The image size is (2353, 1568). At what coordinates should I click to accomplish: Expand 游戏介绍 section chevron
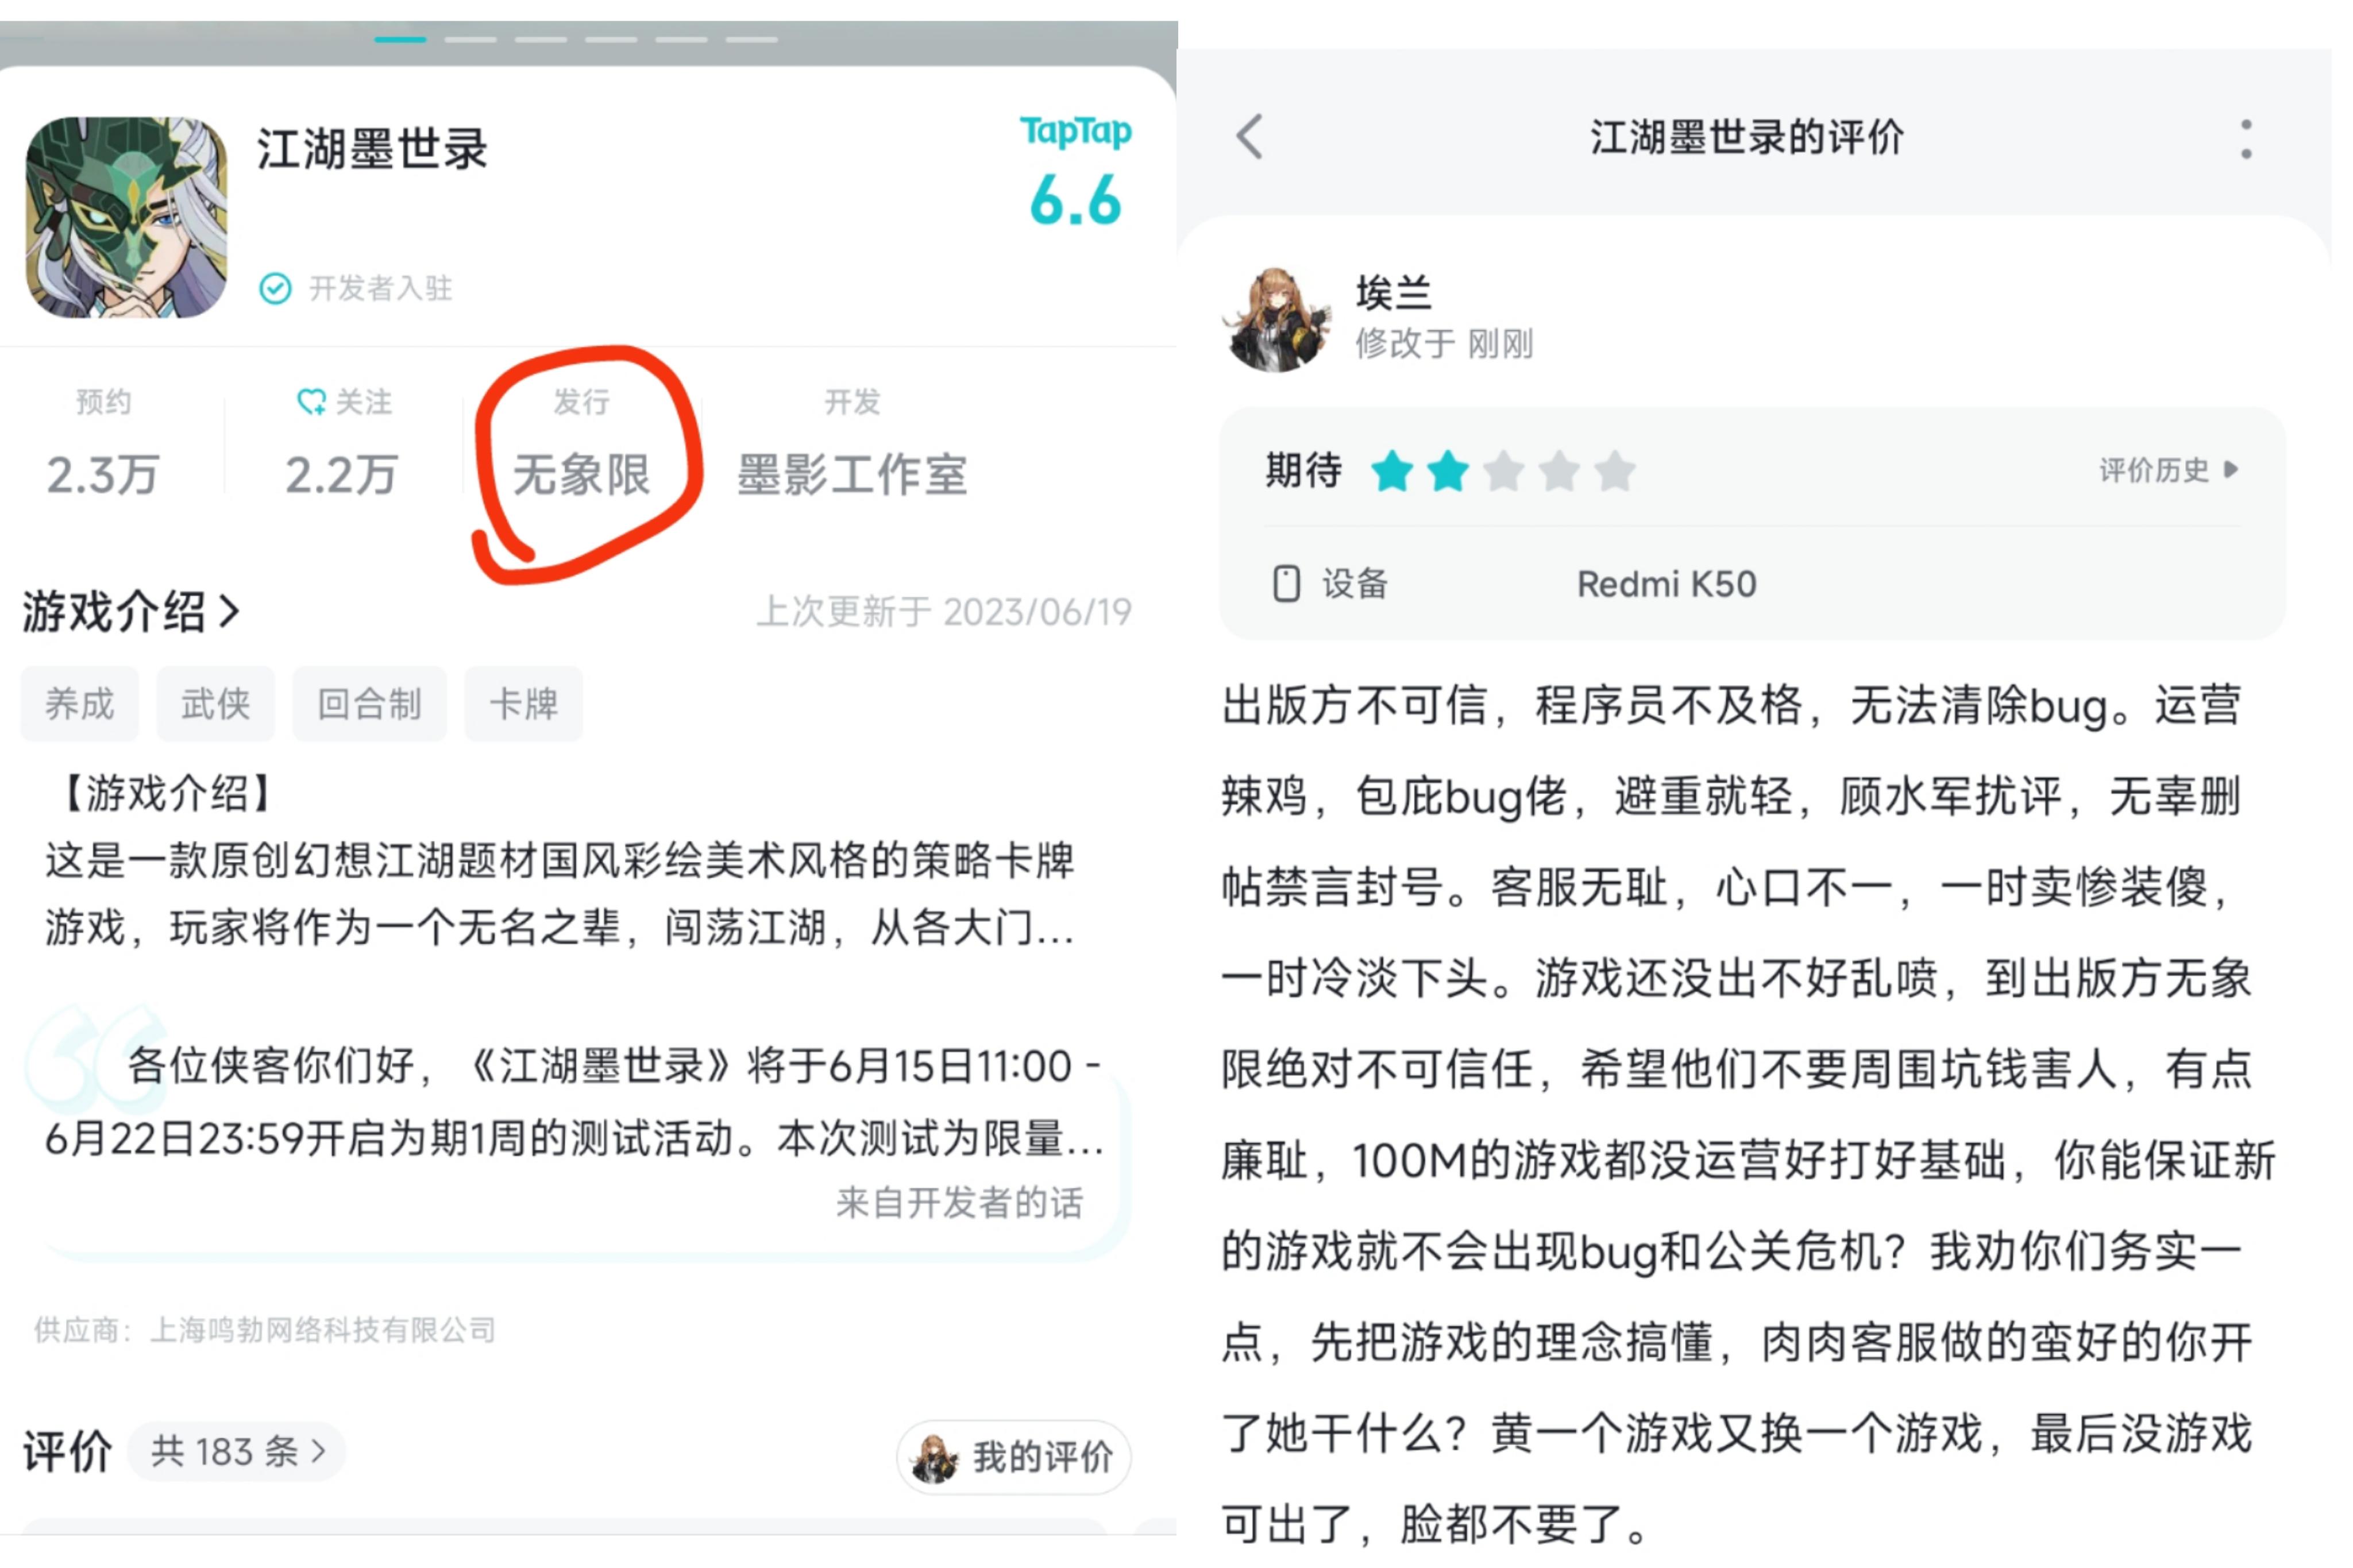230,612
